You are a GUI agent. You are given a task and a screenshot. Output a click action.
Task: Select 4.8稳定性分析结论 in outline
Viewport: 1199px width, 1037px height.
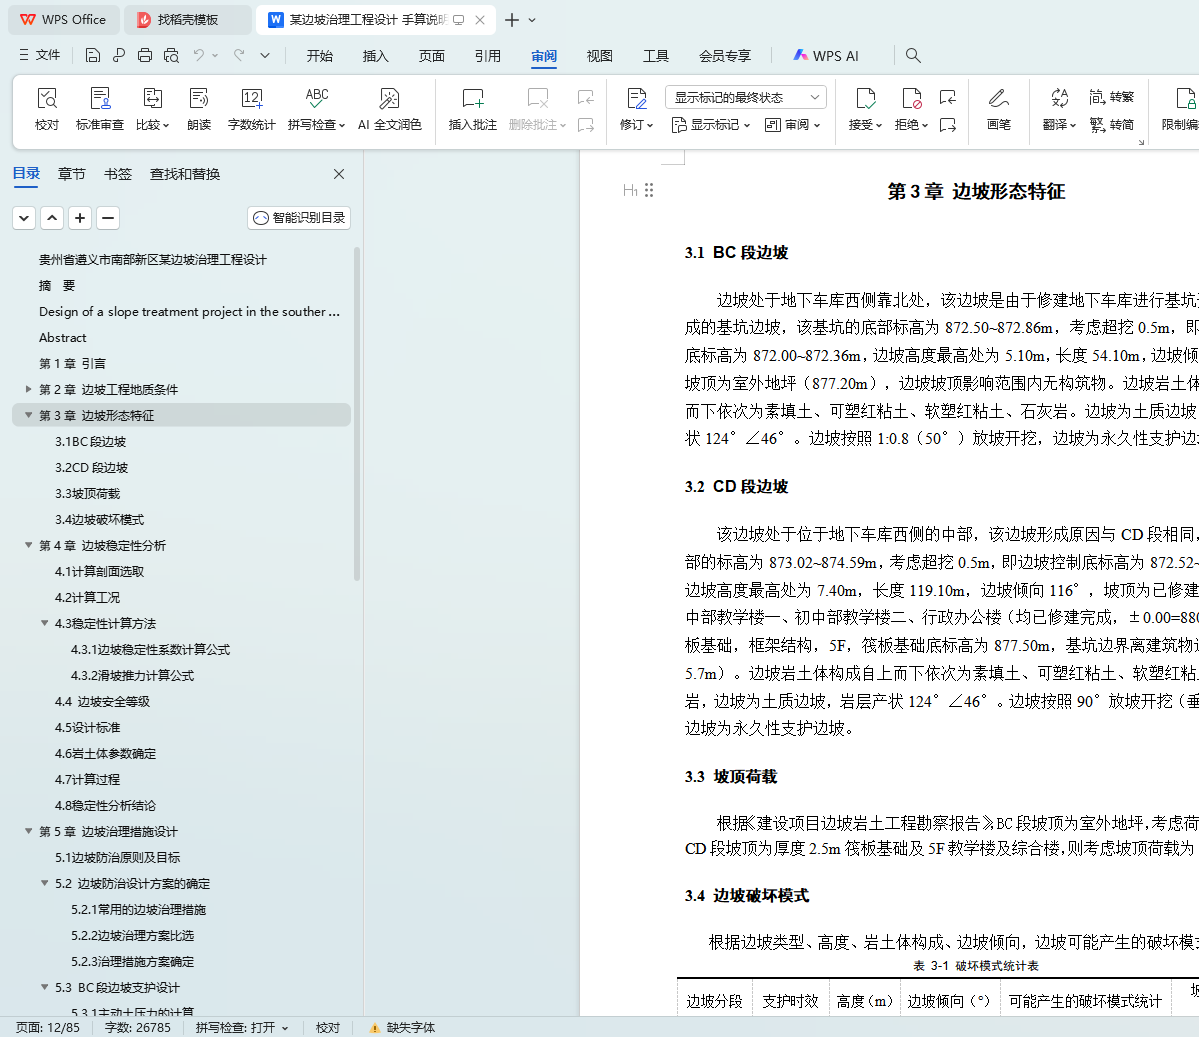pos(105,805)
